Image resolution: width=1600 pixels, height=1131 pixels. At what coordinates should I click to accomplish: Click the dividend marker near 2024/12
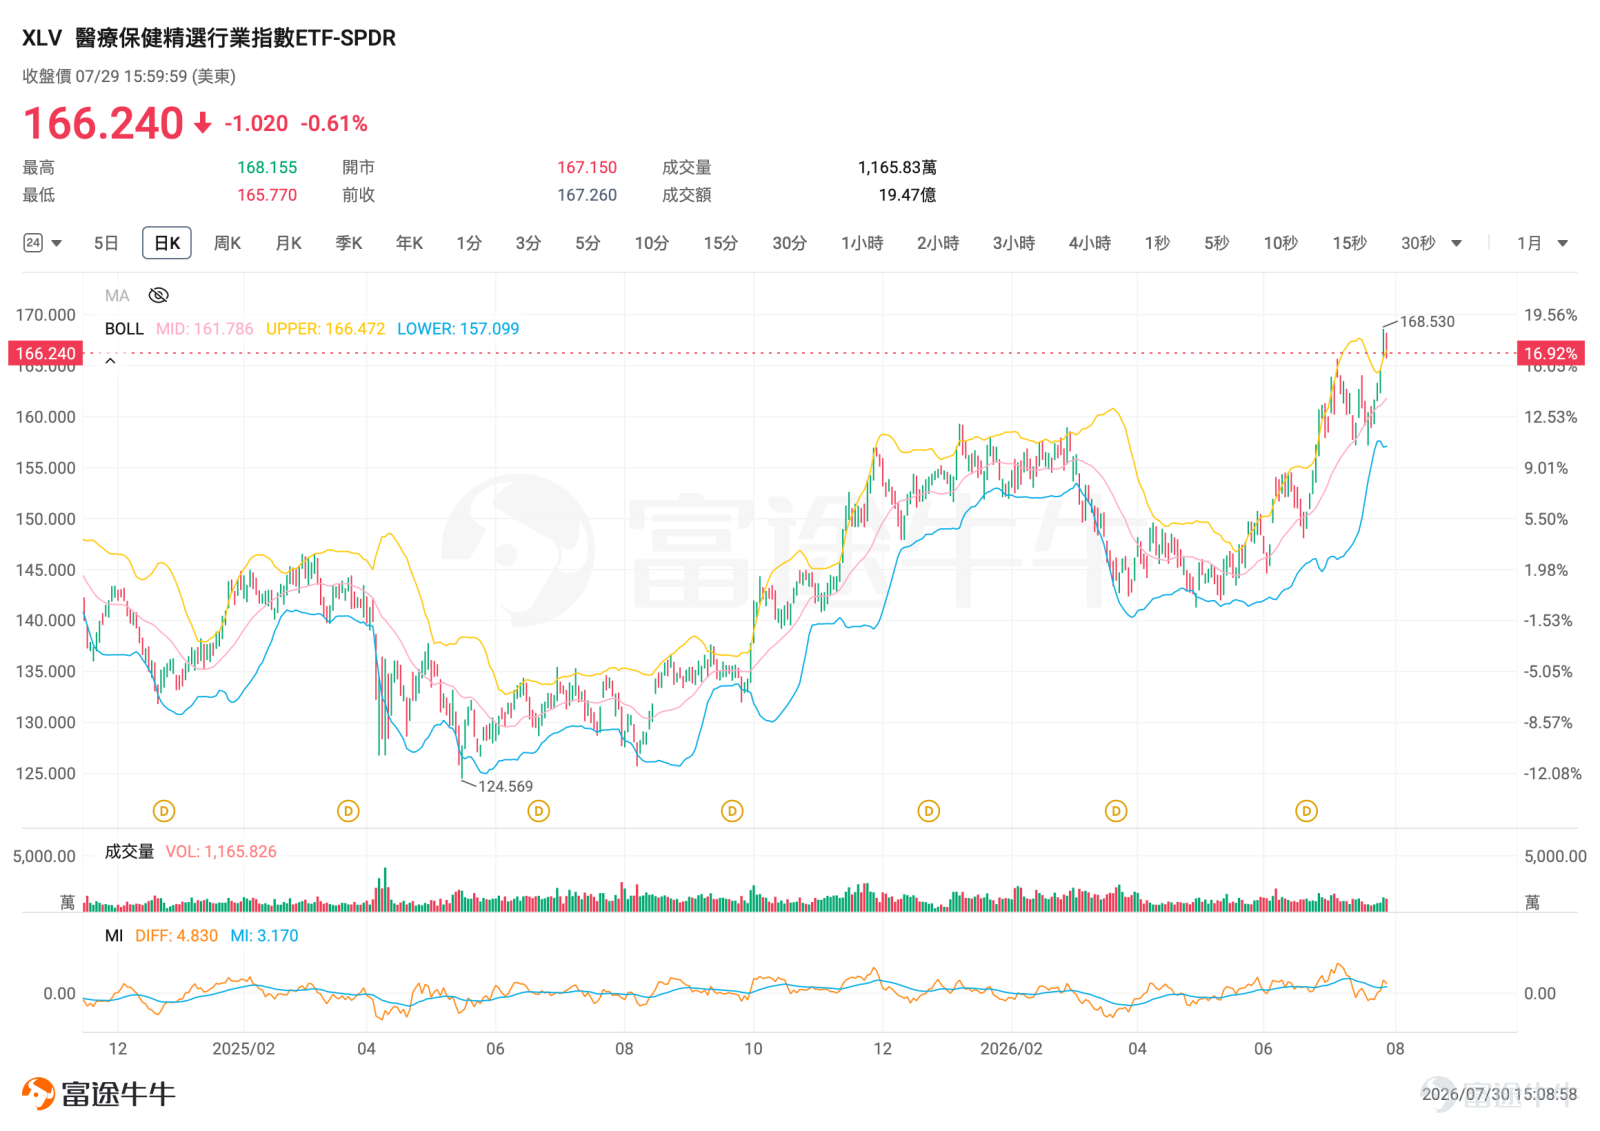(163, 811)
